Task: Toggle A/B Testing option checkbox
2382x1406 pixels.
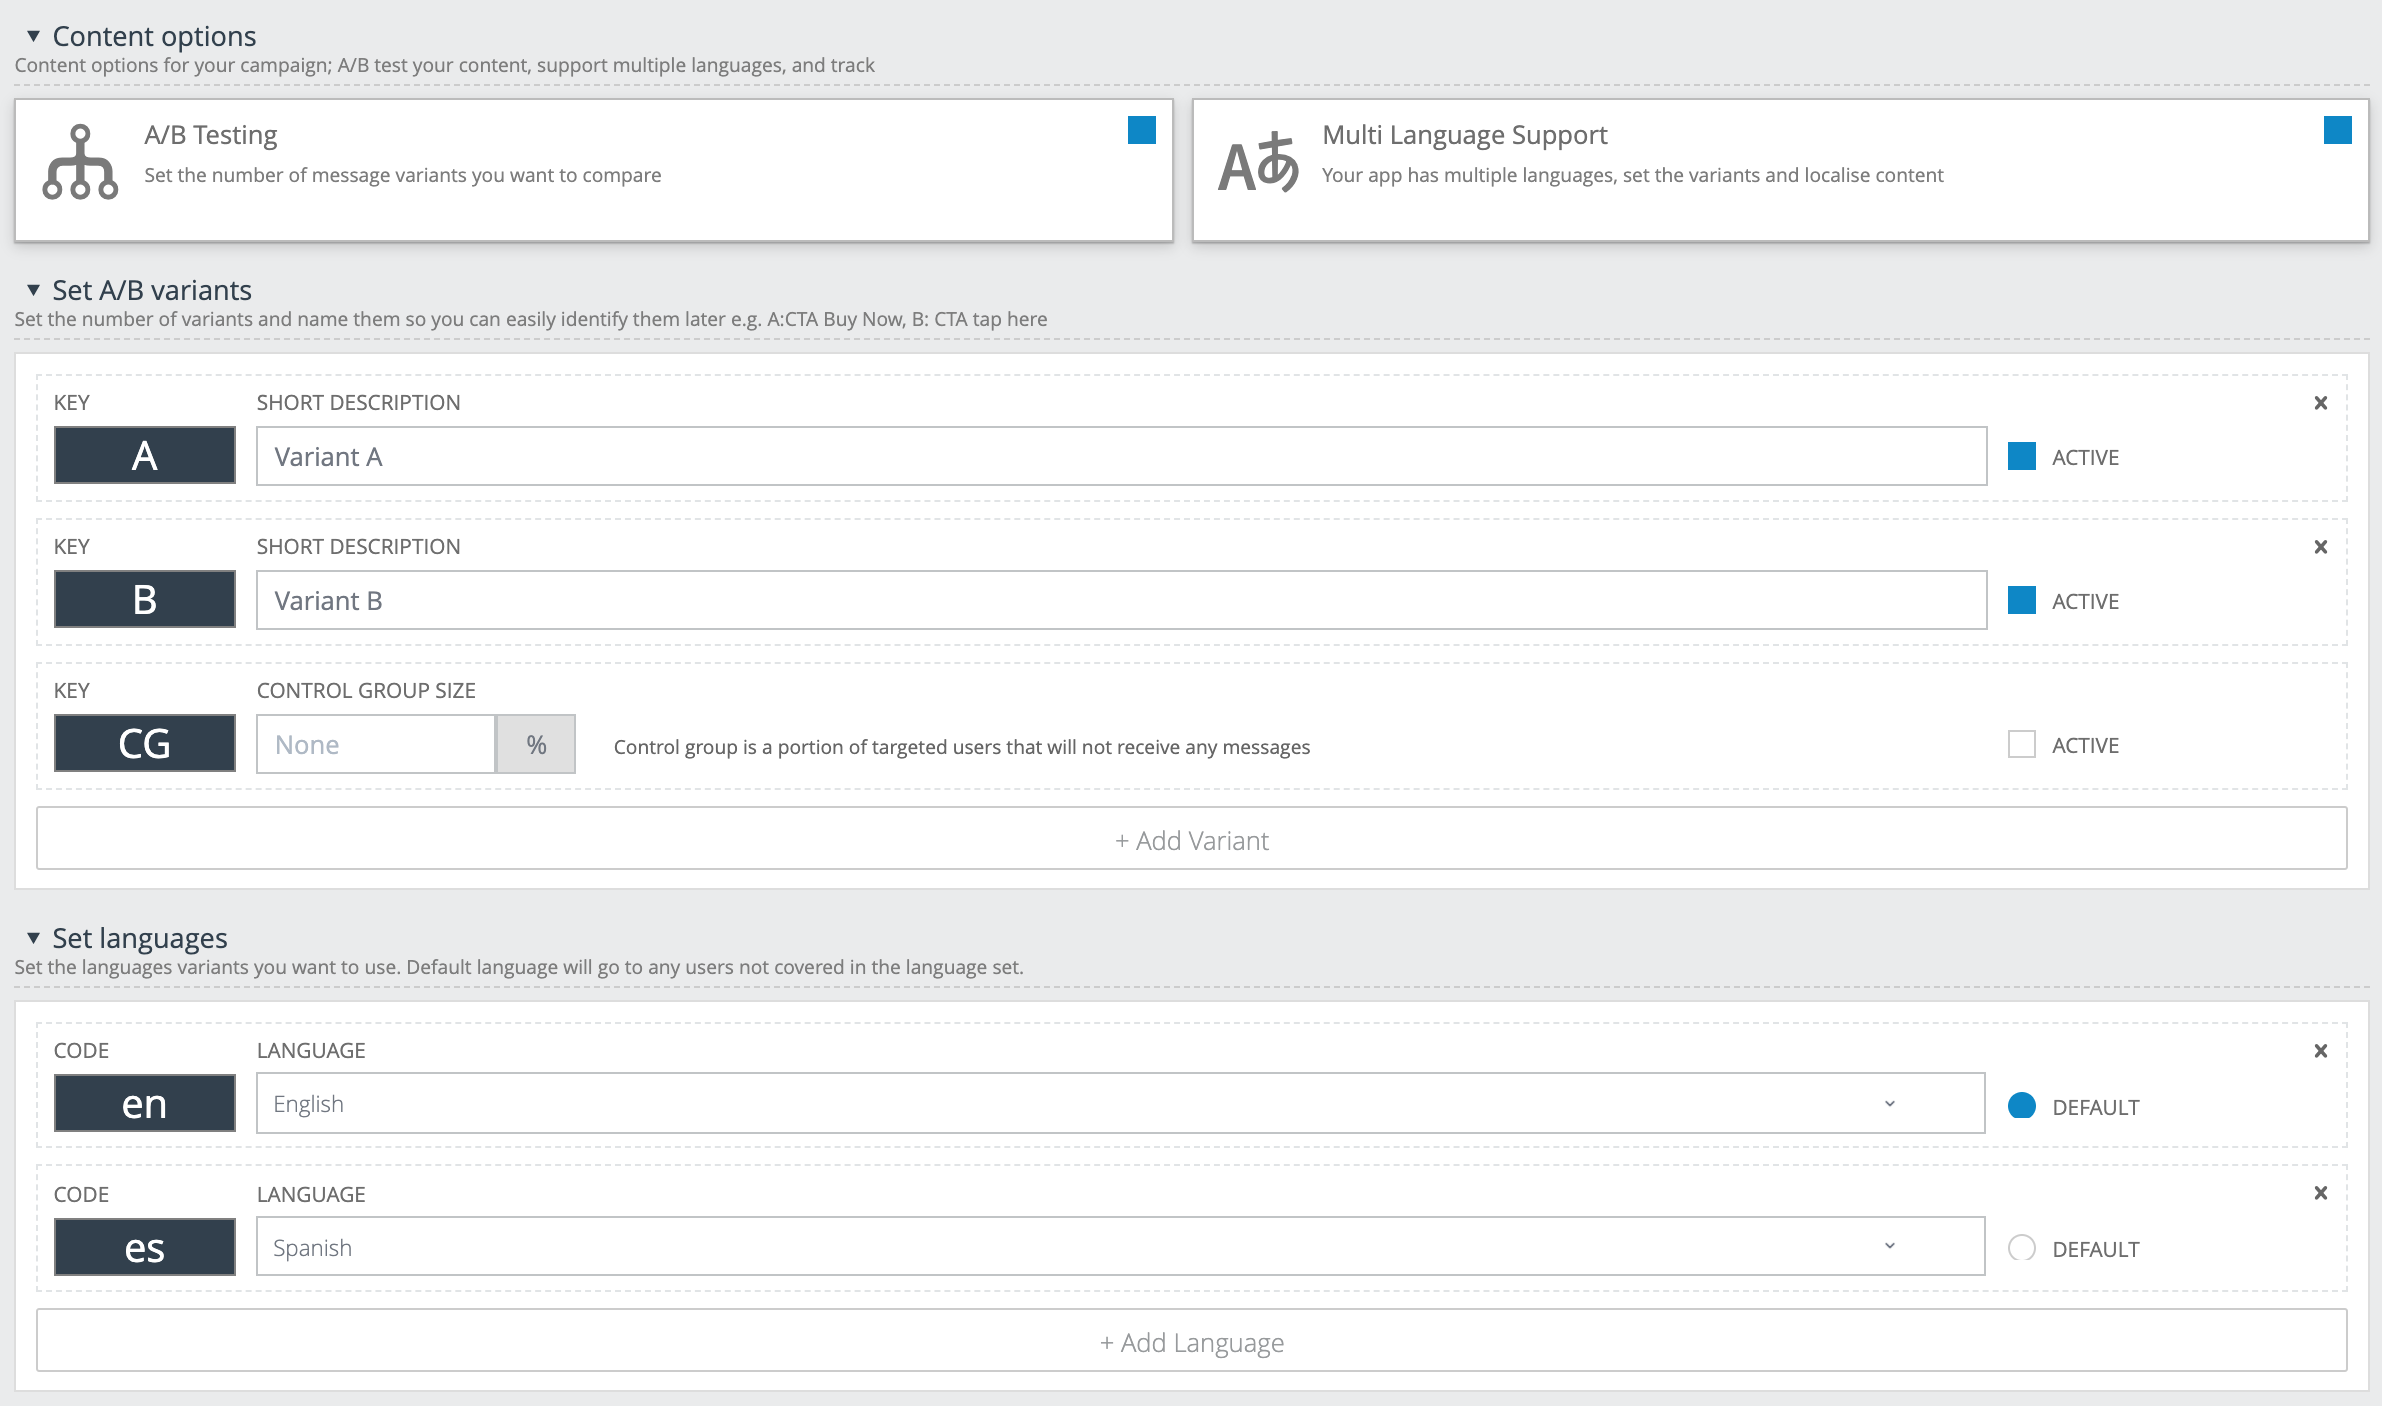Action: coord(1141,131)
